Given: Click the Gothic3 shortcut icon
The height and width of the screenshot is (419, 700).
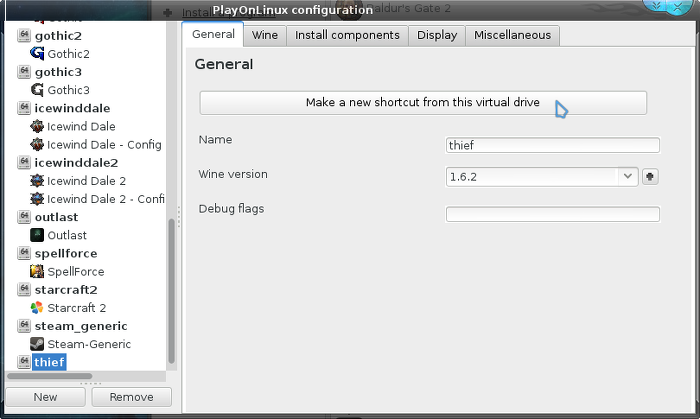Looking at the screenshot, I should 37,90.
